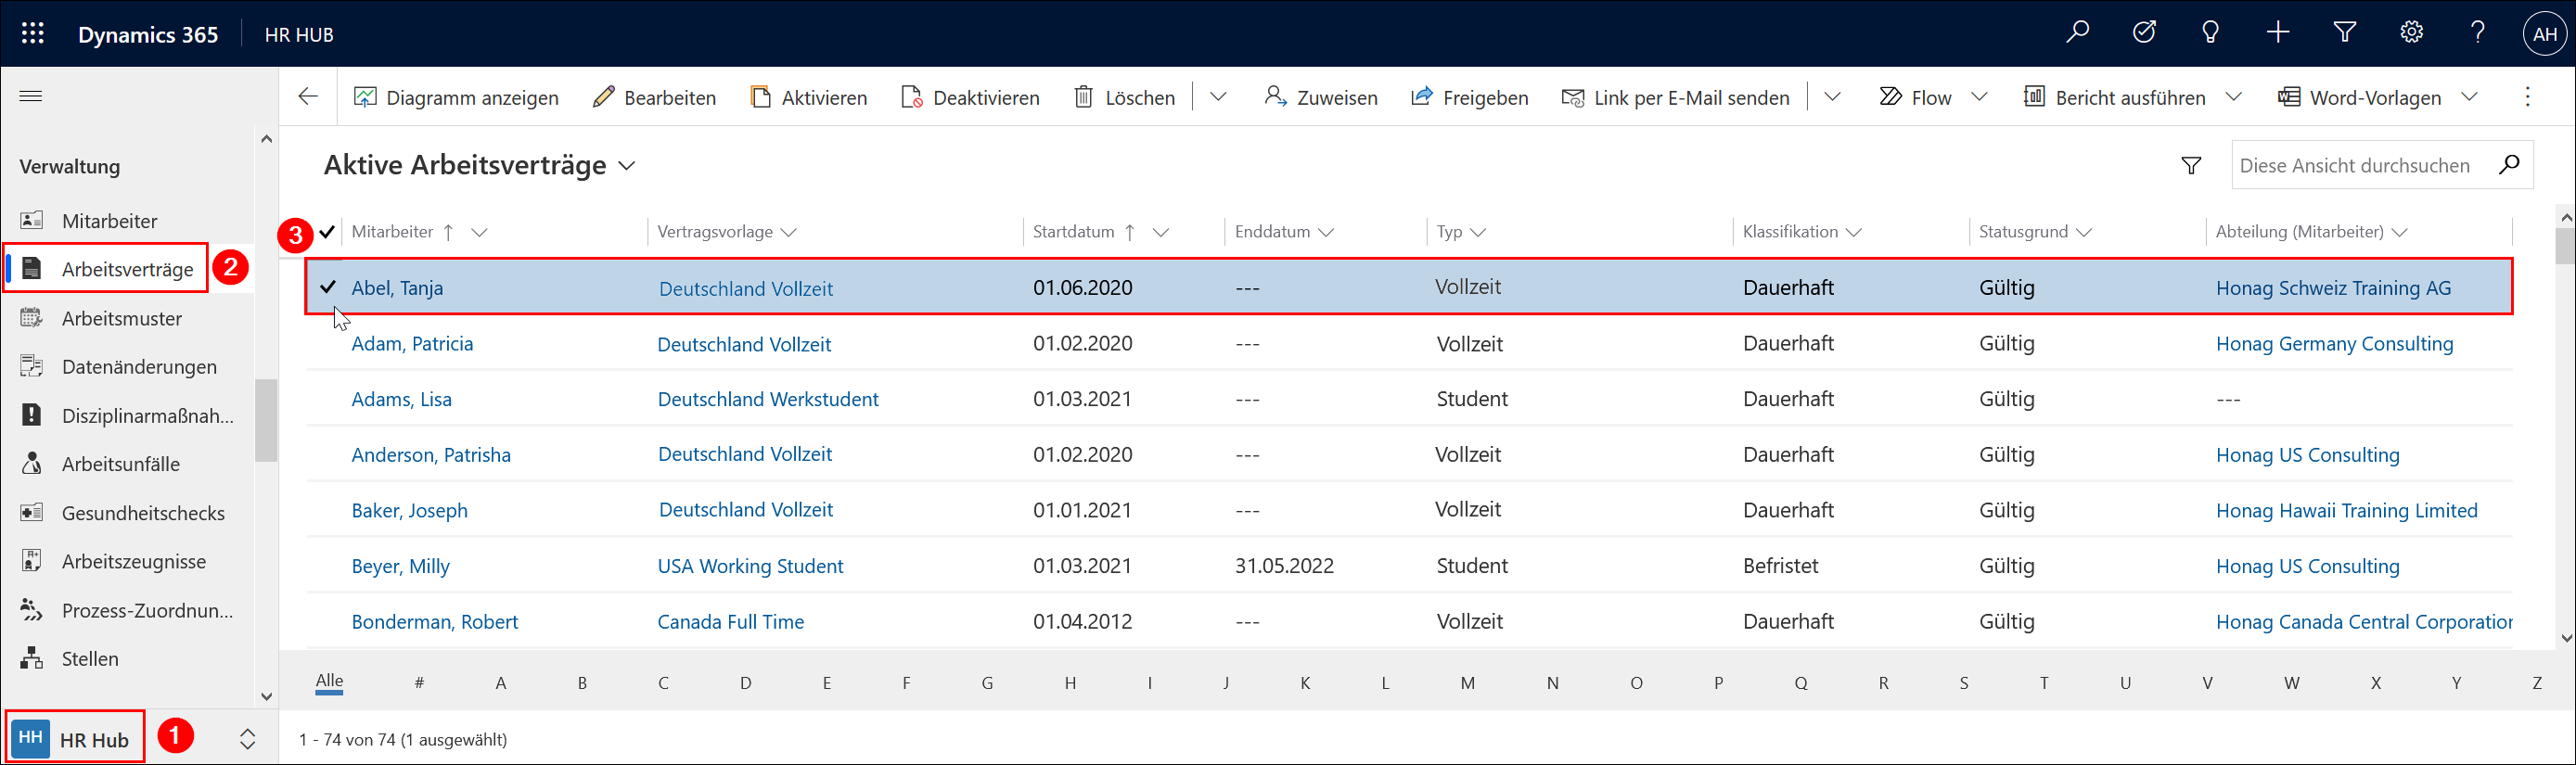Open advanced find funnel in top bar
This screenshot has width=2576, height=765.
(x=2344, y=33)
